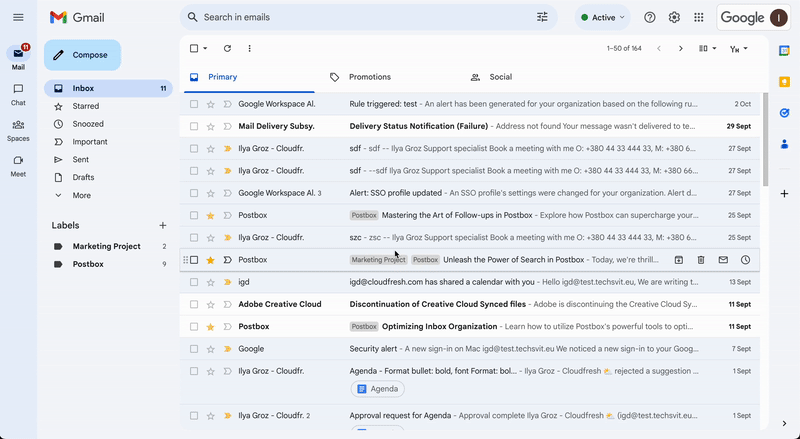Click the Gmail logo
Viewport: 800px width, 439px height.
point(77,17)
